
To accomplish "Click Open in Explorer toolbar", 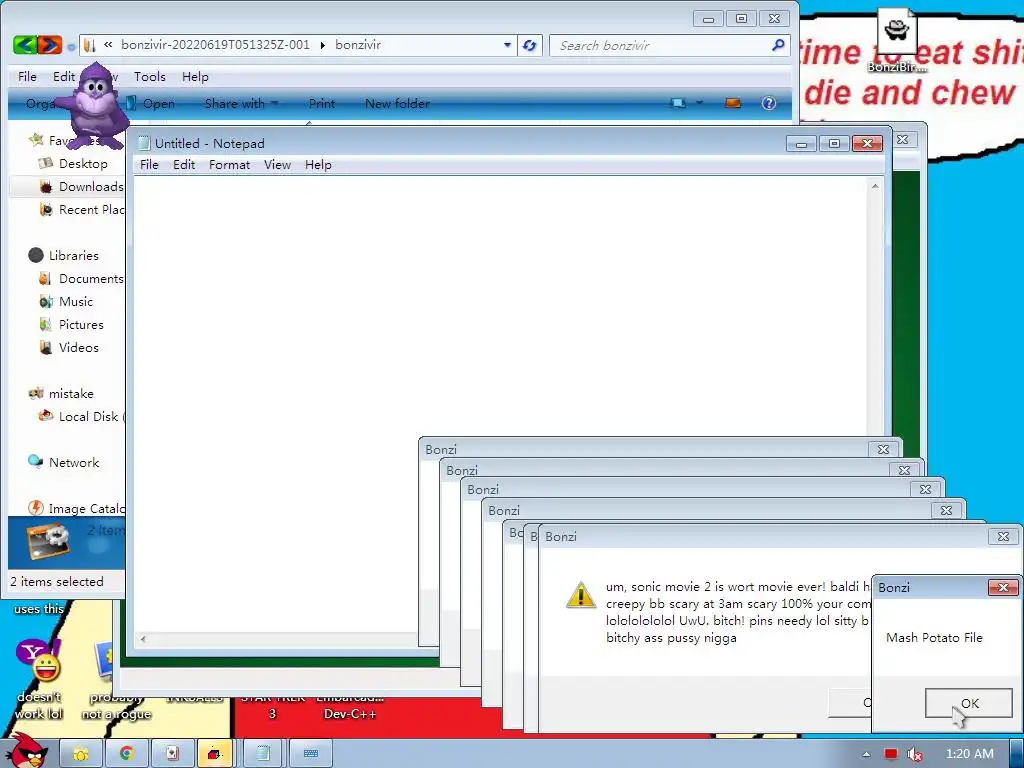I will point(152,103).
